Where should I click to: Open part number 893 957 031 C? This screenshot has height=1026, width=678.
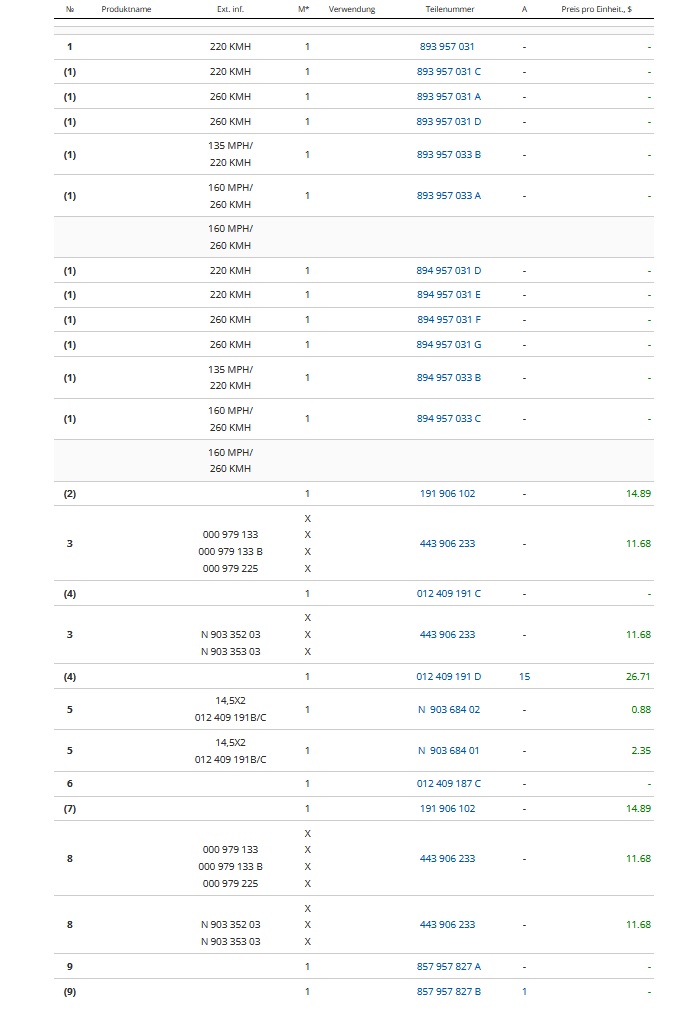coord(448,72)
